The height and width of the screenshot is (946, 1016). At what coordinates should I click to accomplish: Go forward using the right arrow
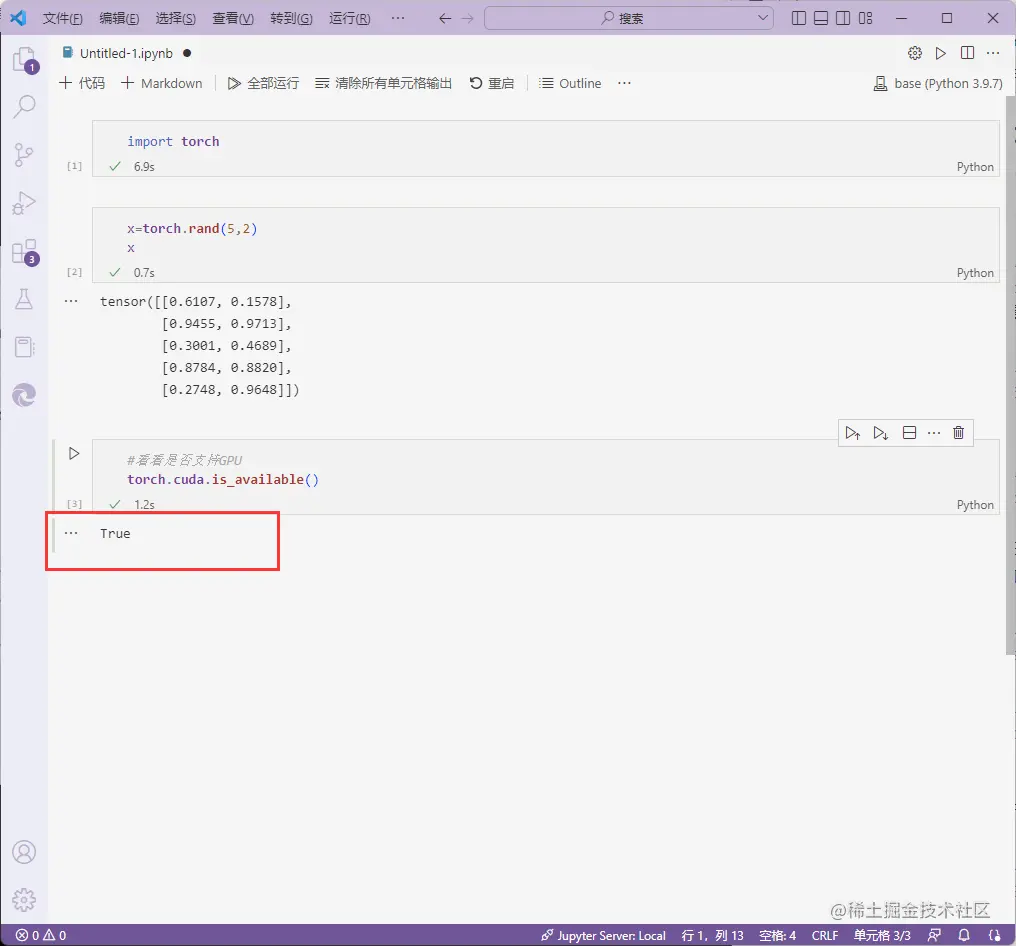tap(467, 18)
